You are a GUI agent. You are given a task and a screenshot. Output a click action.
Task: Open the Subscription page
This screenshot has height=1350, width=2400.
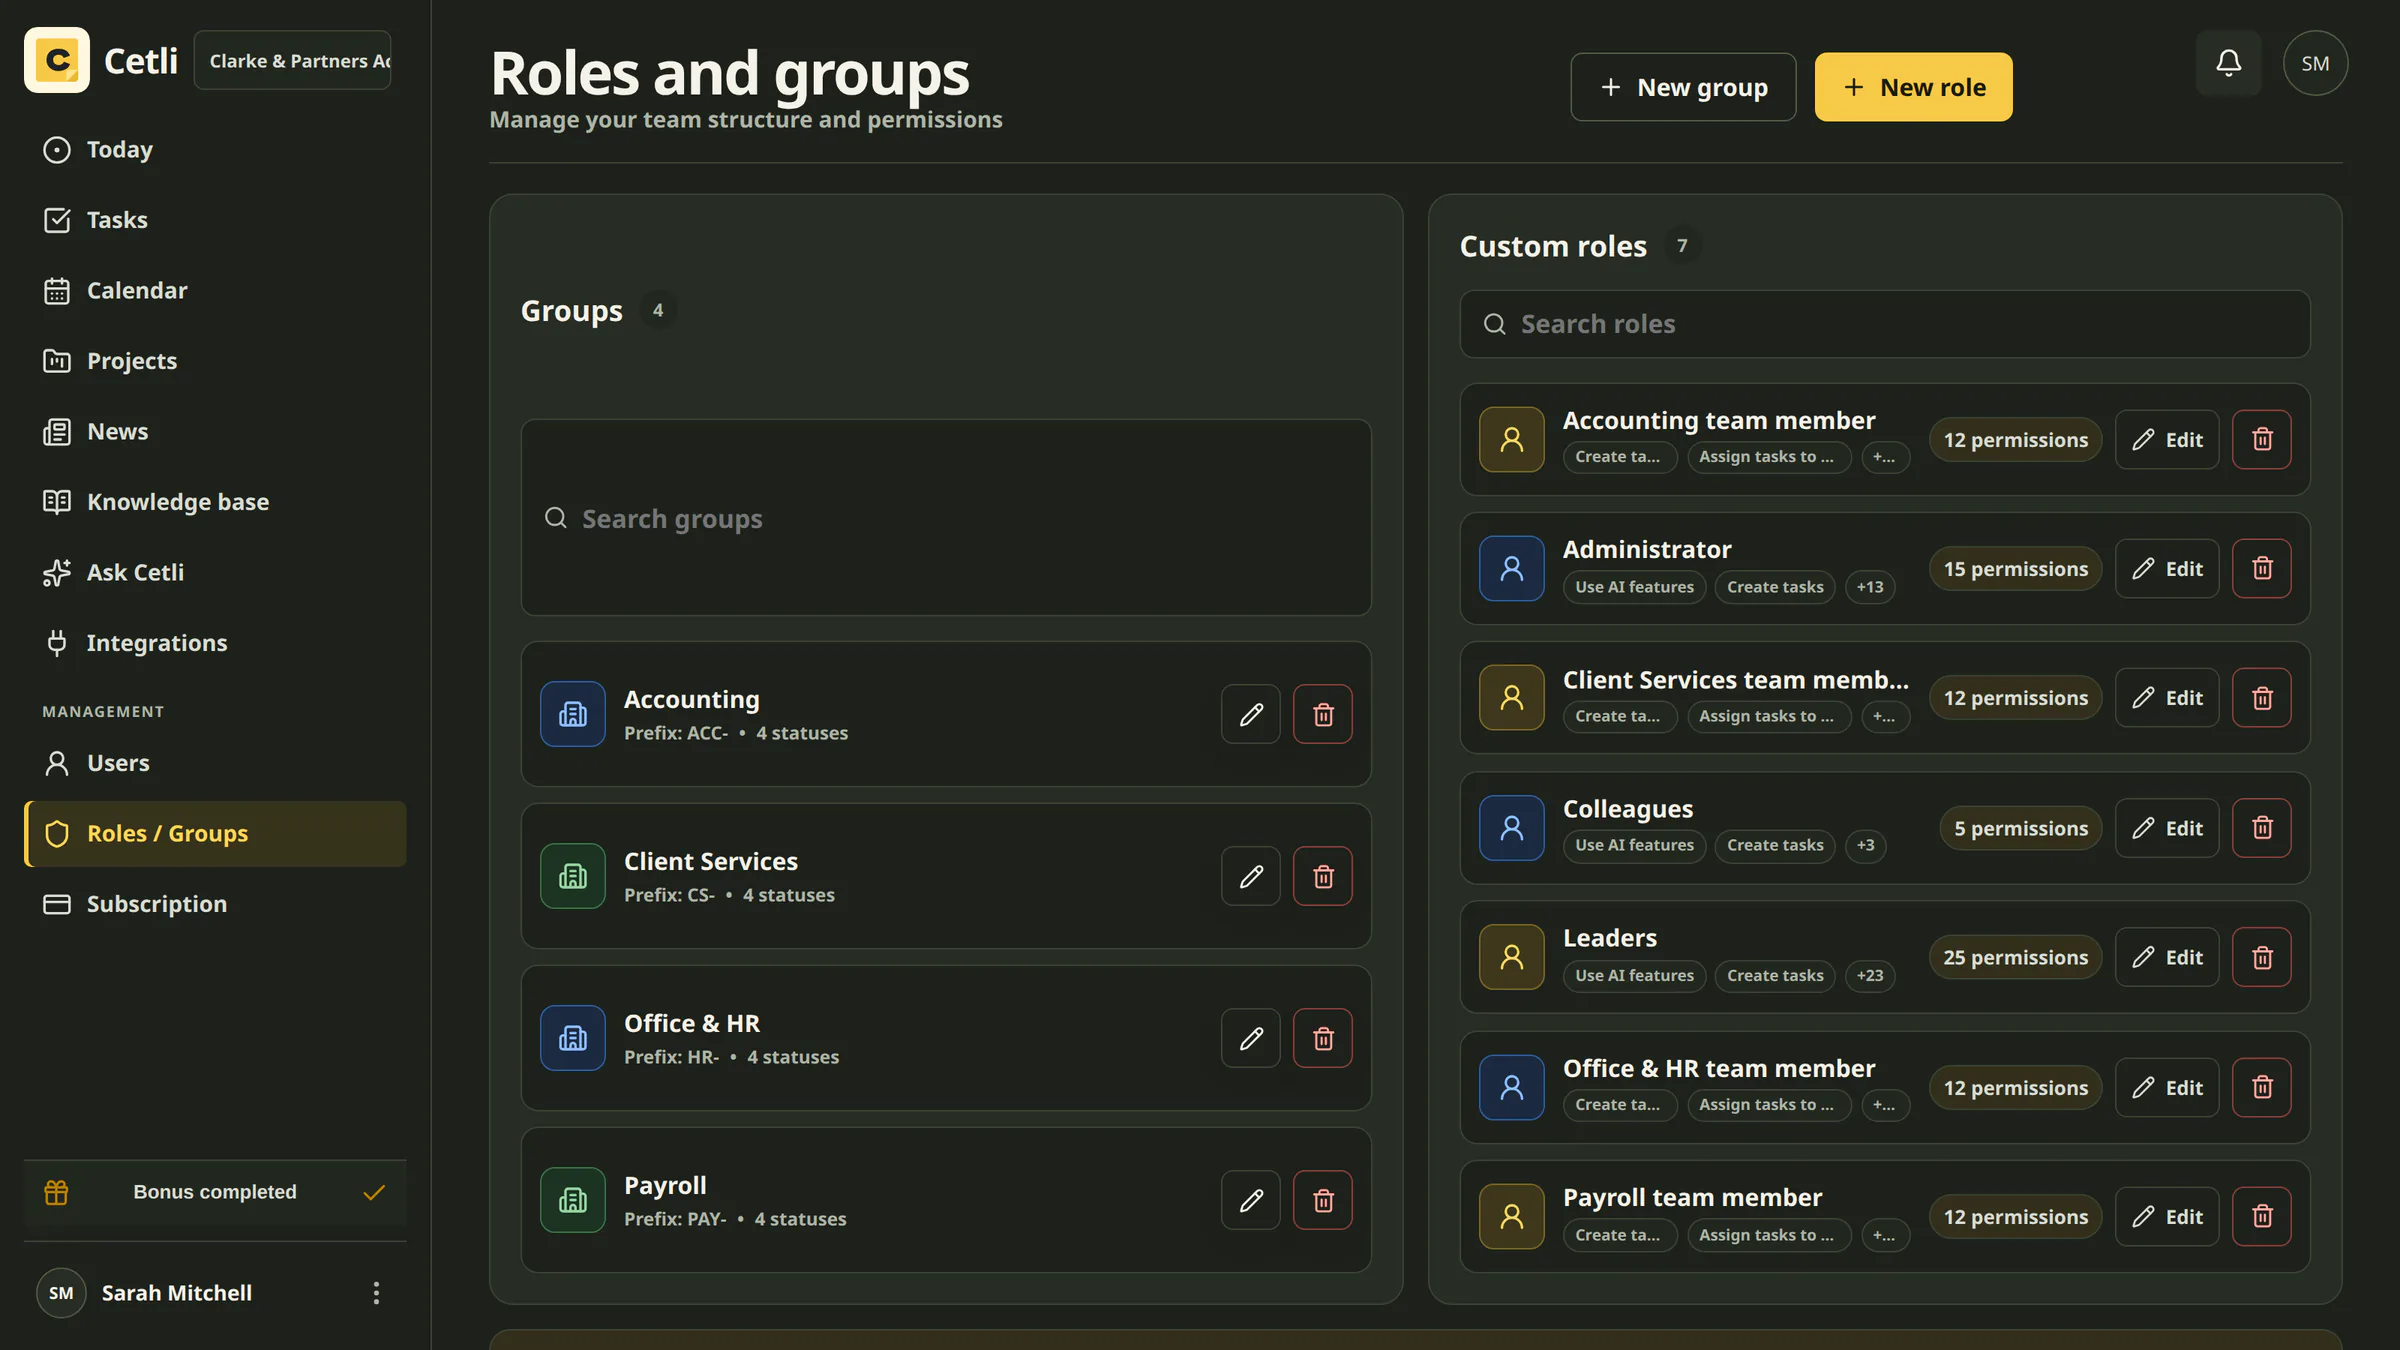215,904
